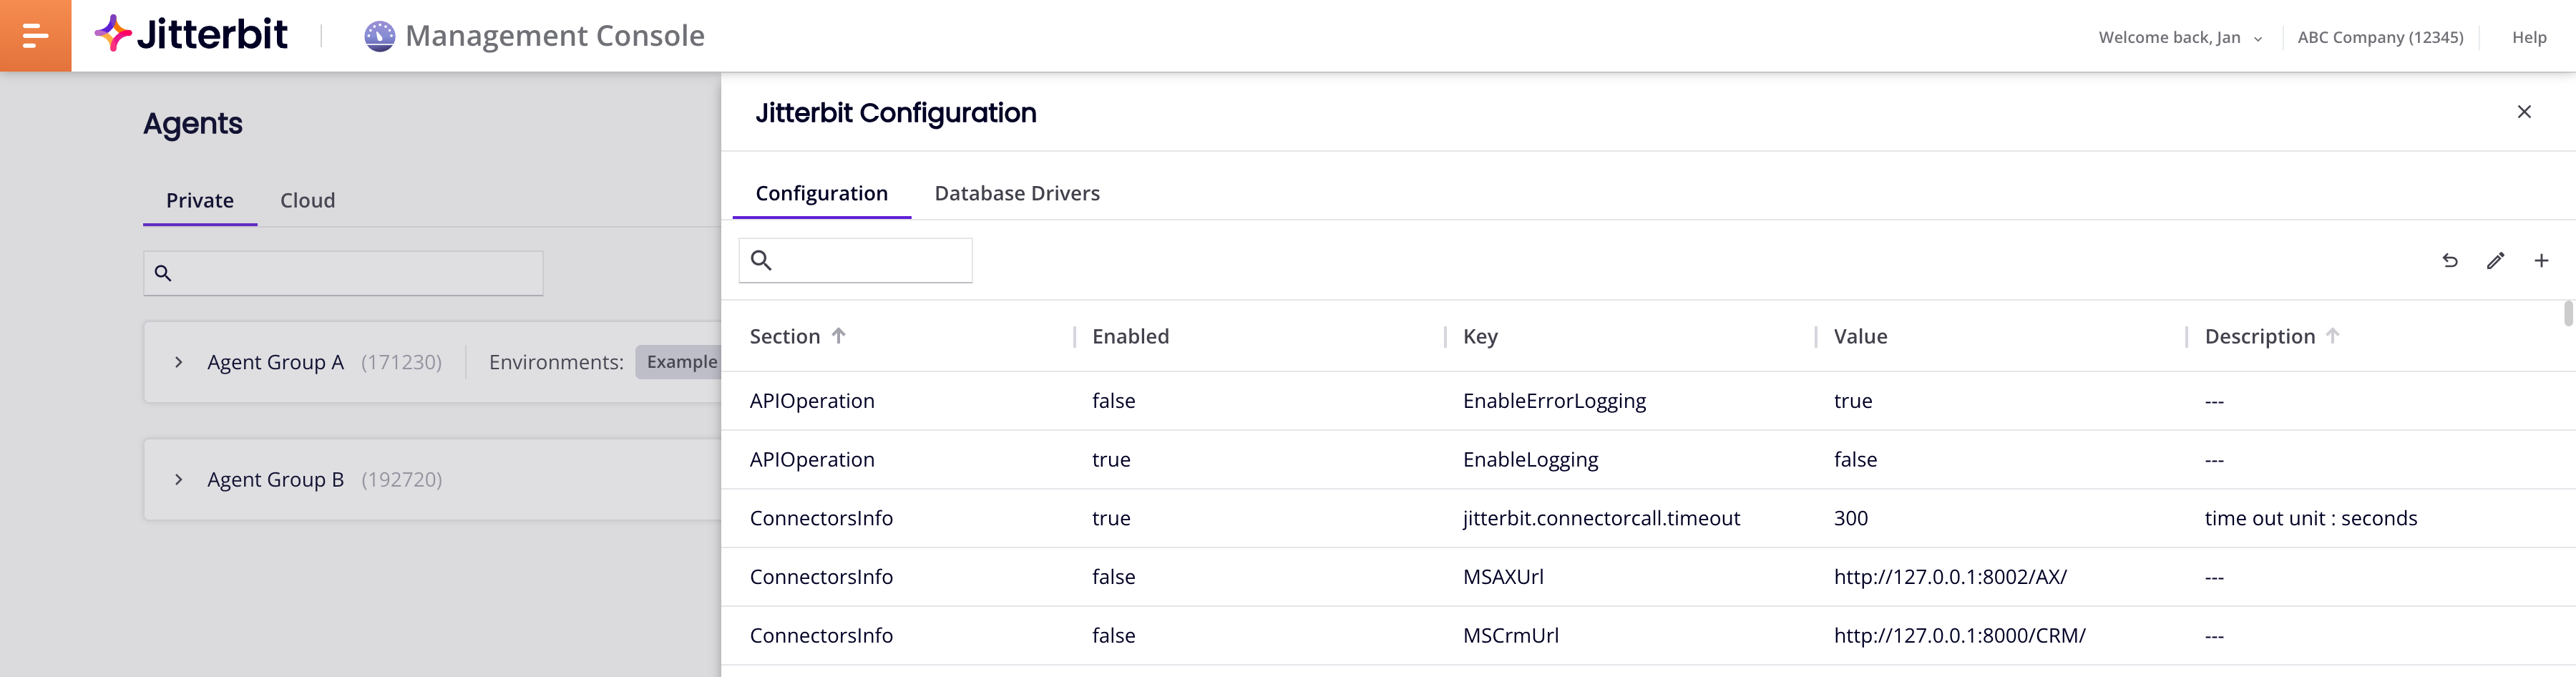
Task: Click the Jitterbit logo
Action: tap(191, 35)
